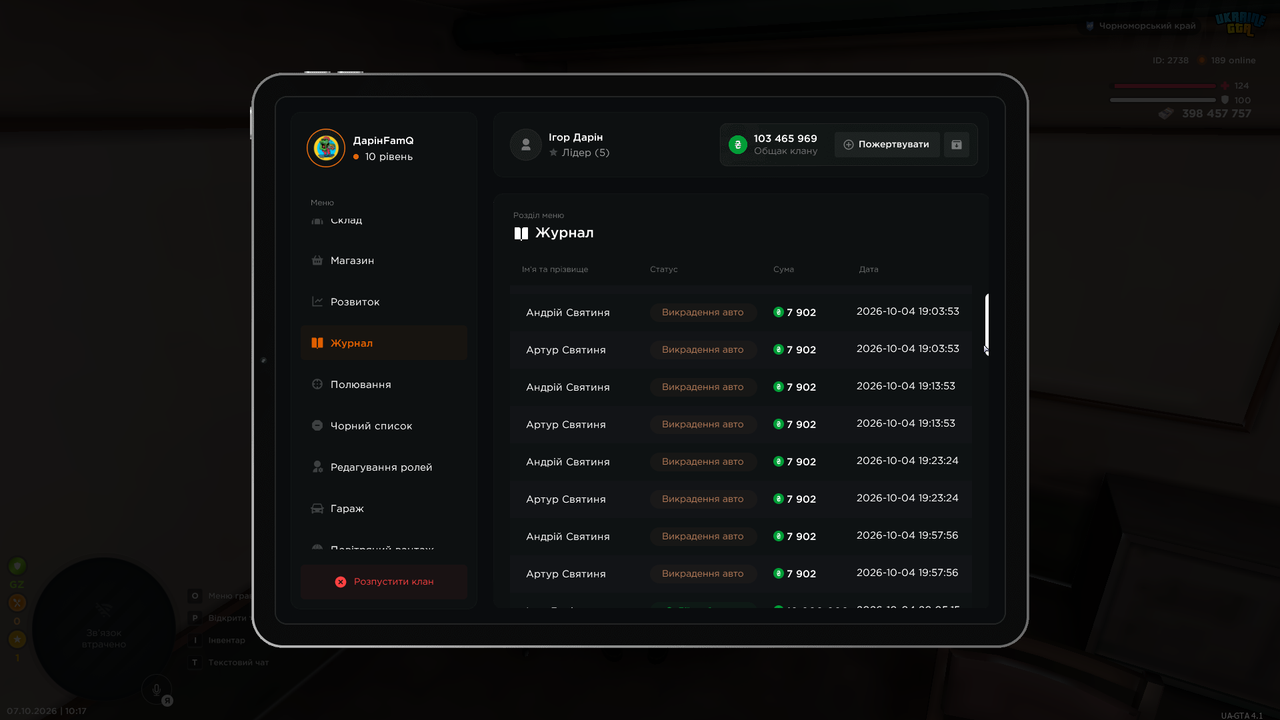Click Викрадення авто status in 19:13:53 Артур row
This screenshot has width=1280, height=720.
703,424
